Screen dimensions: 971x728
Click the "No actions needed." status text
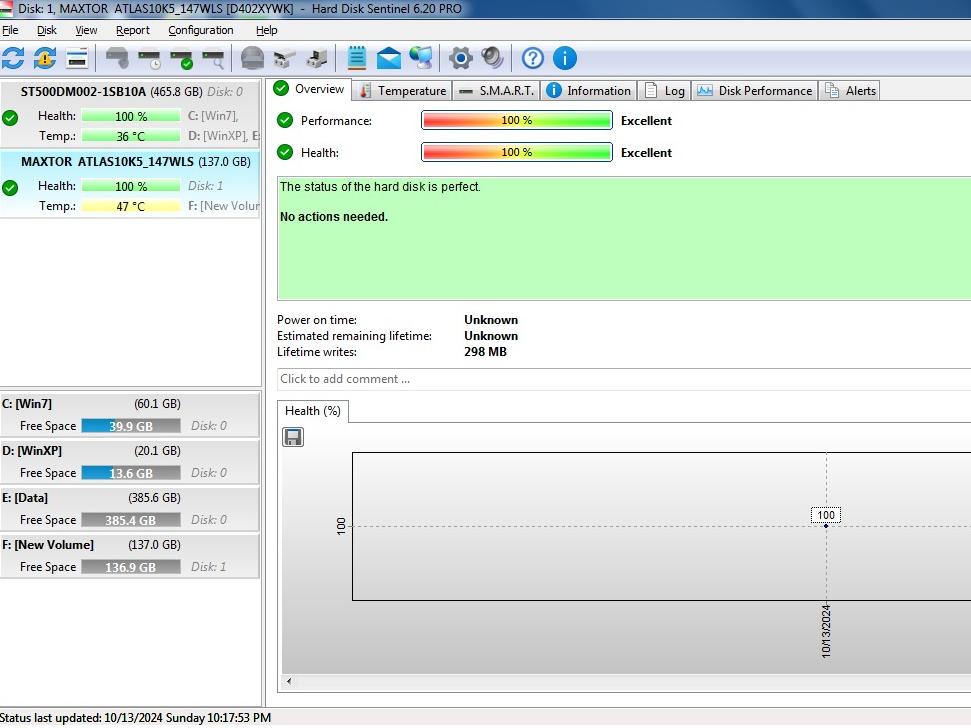pos(334,217)
